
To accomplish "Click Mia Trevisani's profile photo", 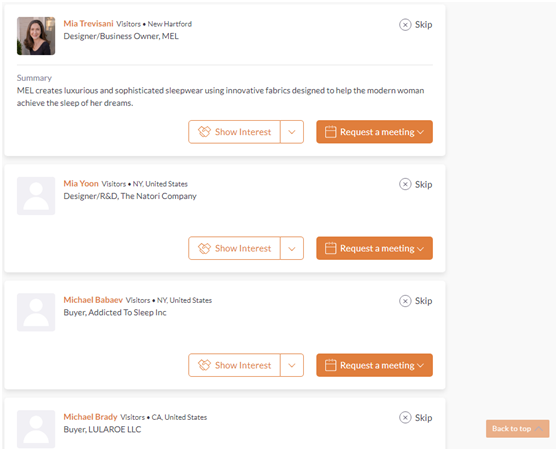I will tap(36, 36).
